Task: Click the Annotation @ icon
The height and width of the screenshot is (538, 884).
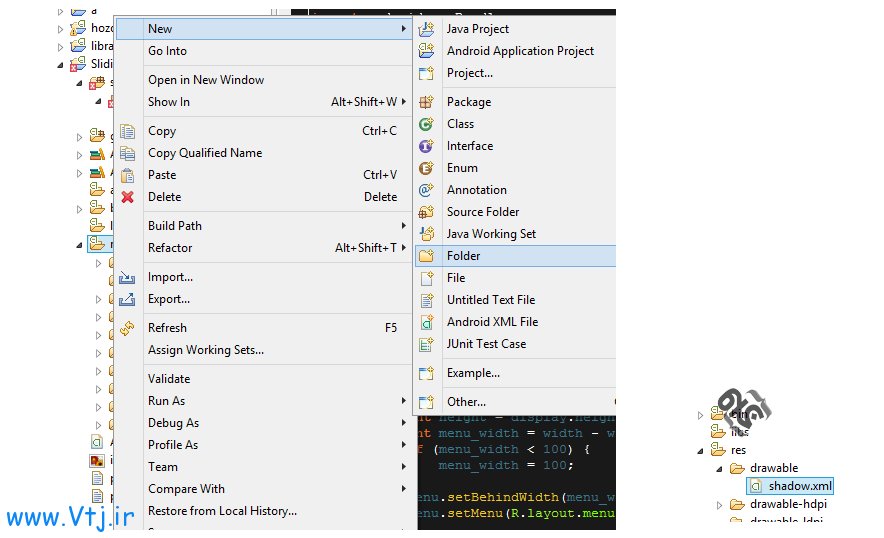Action: 427,190
